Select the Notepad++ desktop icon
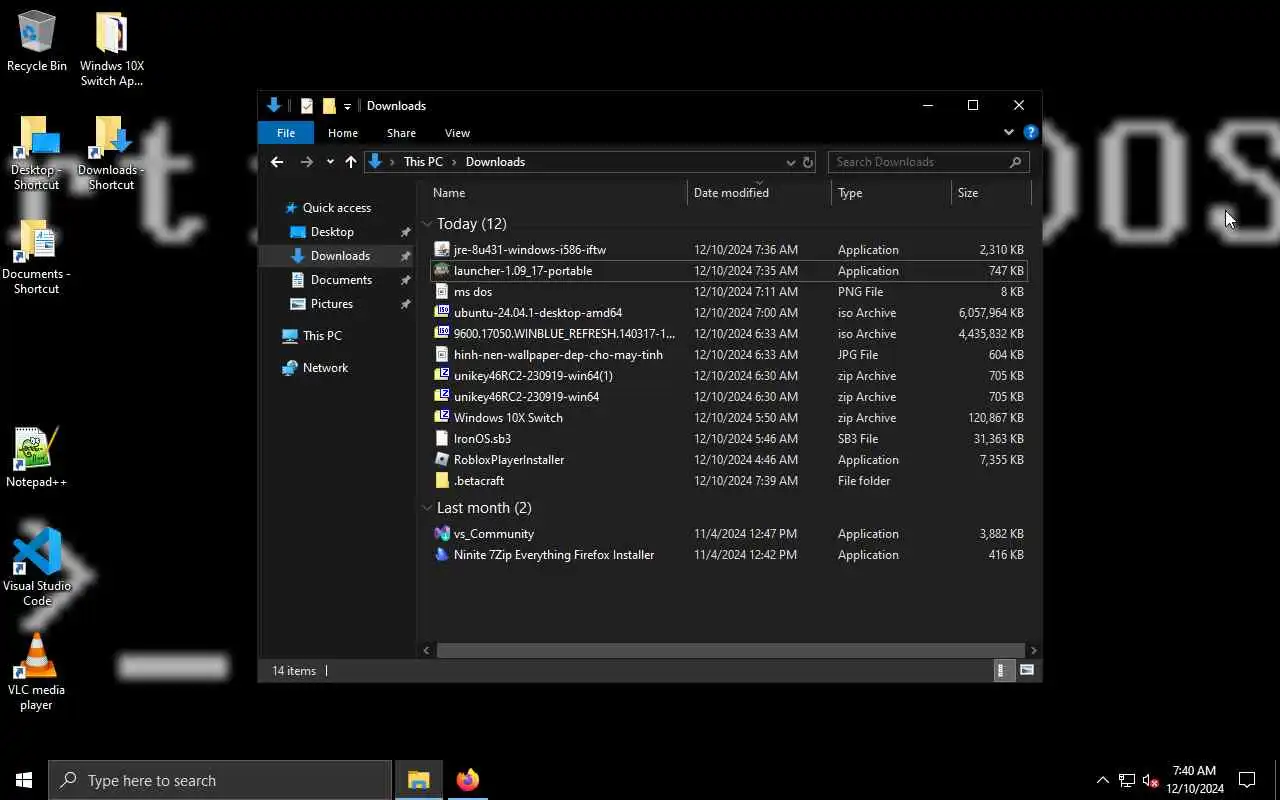 pyautogui.click(x=37, y=458)
